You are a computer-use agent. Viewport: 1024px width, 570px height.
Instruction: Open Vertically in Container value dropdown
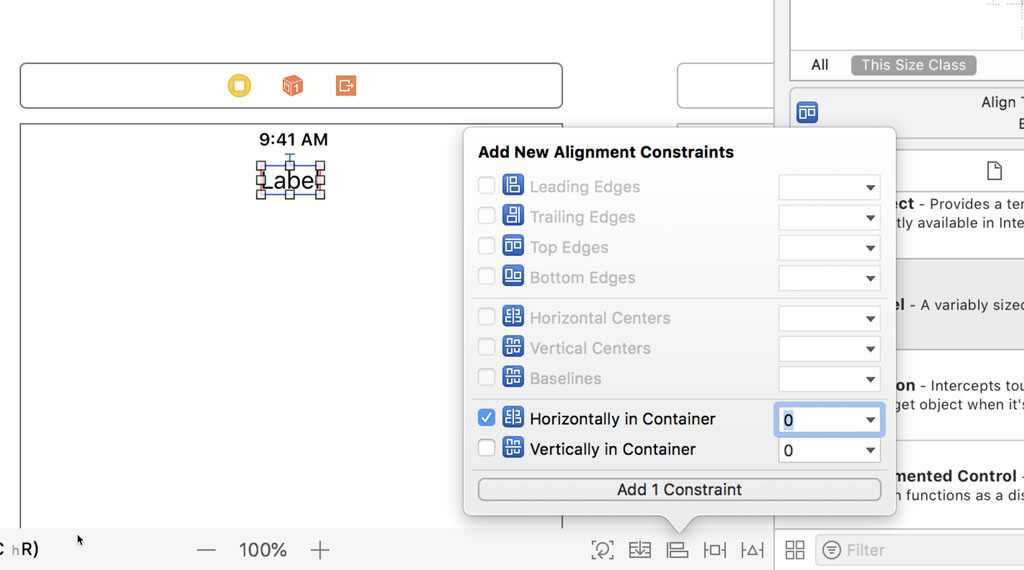[870, 451]
